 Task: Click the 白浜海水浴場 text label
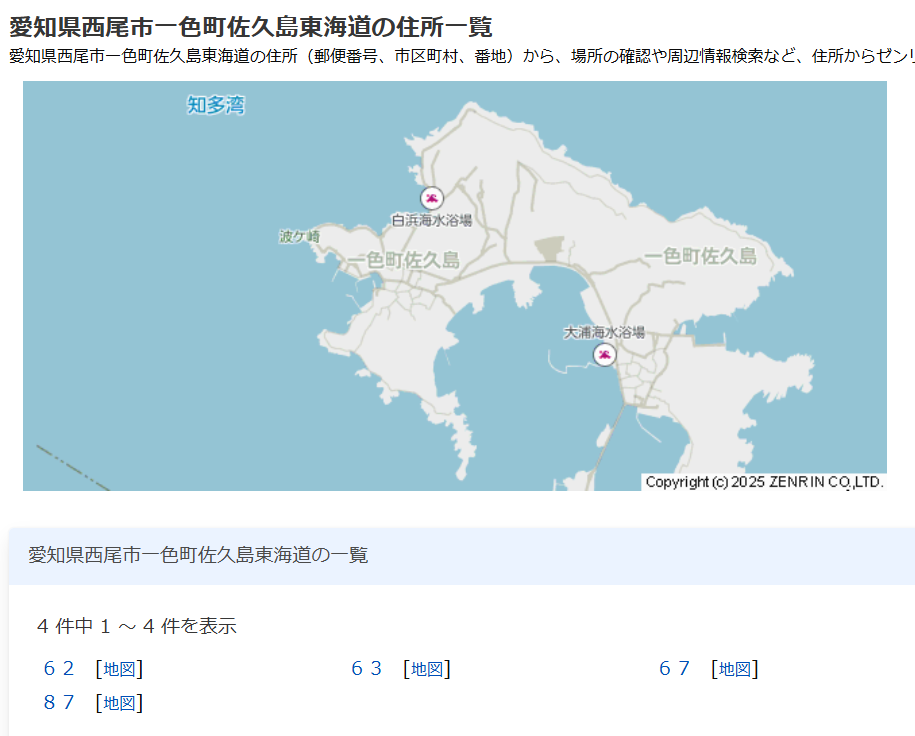(x=432, y=220)
